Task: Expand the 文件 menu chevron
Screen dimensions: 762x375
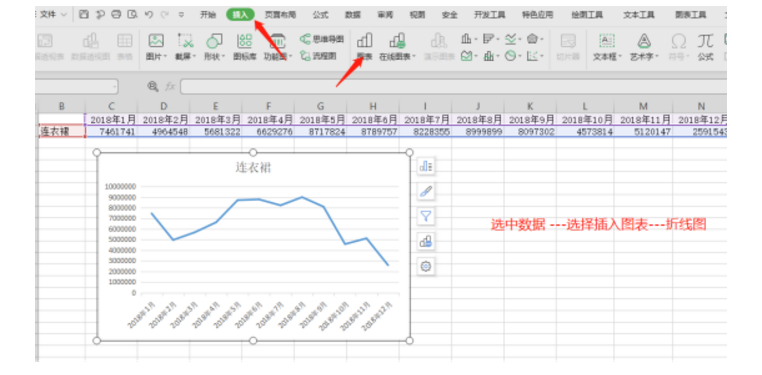Action: 64,15
